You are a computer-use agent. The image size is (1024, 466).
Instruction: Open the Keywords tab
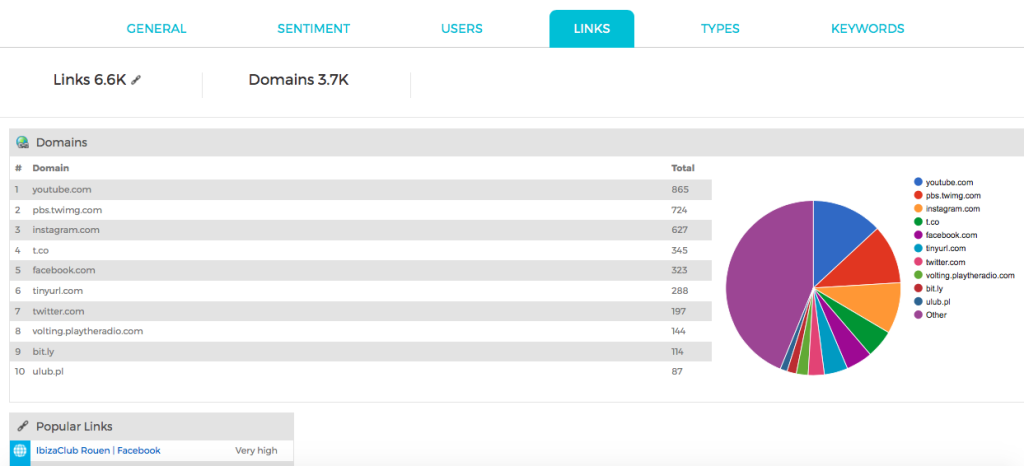[867, 29]
